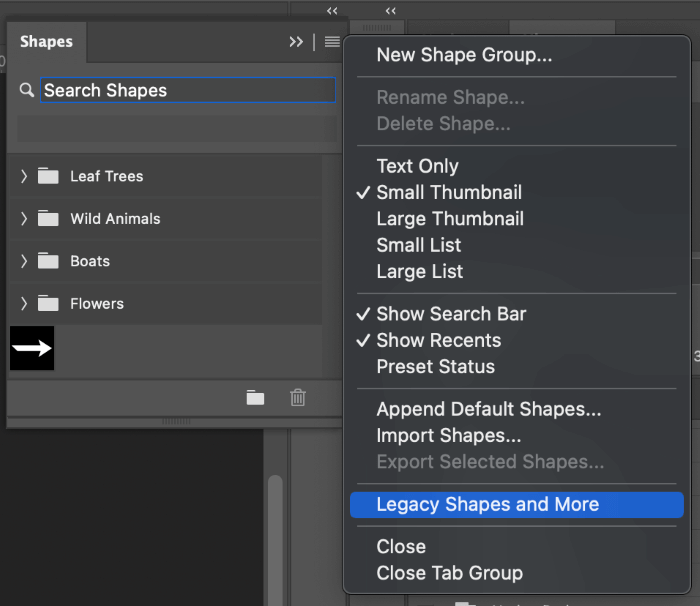Click the Flowers folder icon
This screenshot has width=700, height=606.
[x=48, y=304]
